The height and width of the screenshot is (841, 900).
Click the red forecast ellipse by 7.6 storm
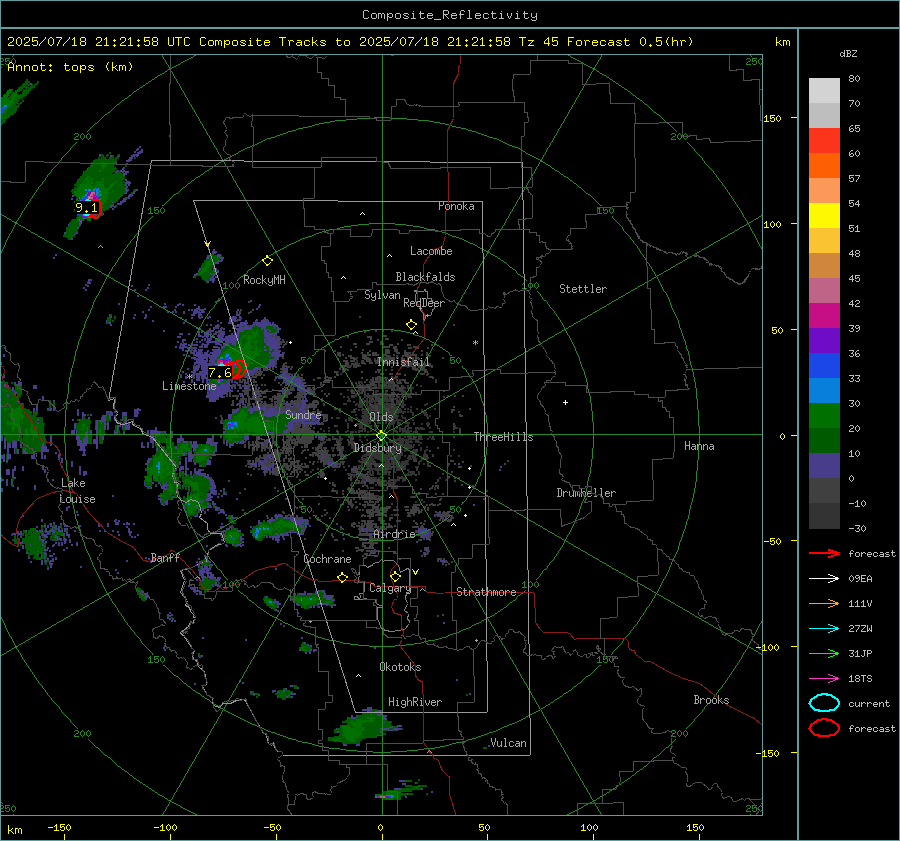coord(239,369)
